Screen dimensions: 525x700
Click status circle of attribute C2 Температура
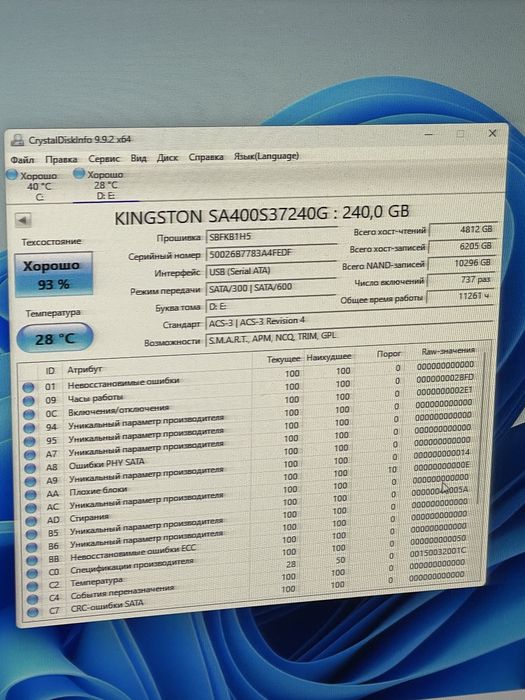[32, 586]
